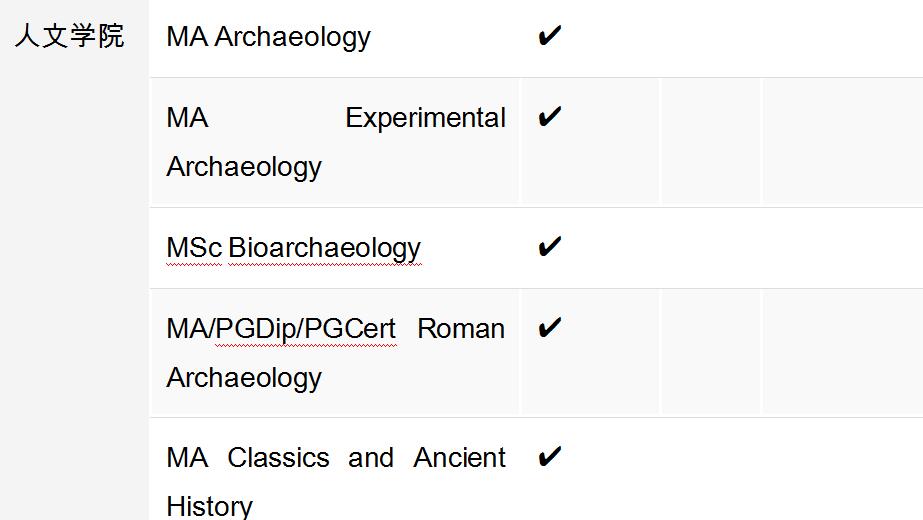
Task: Click the checkmark in MA Experimental Archaeology row
Action: (x=550, y=117)
